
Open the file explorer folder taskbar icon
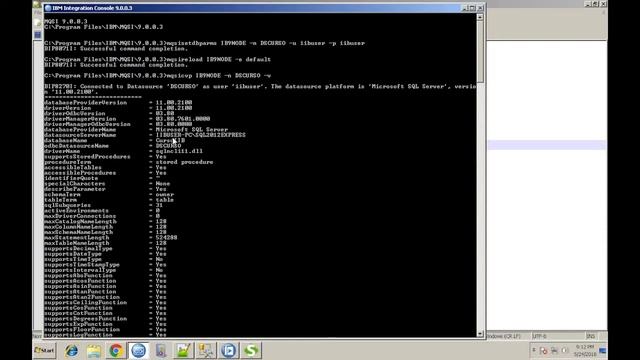(93, 351)
